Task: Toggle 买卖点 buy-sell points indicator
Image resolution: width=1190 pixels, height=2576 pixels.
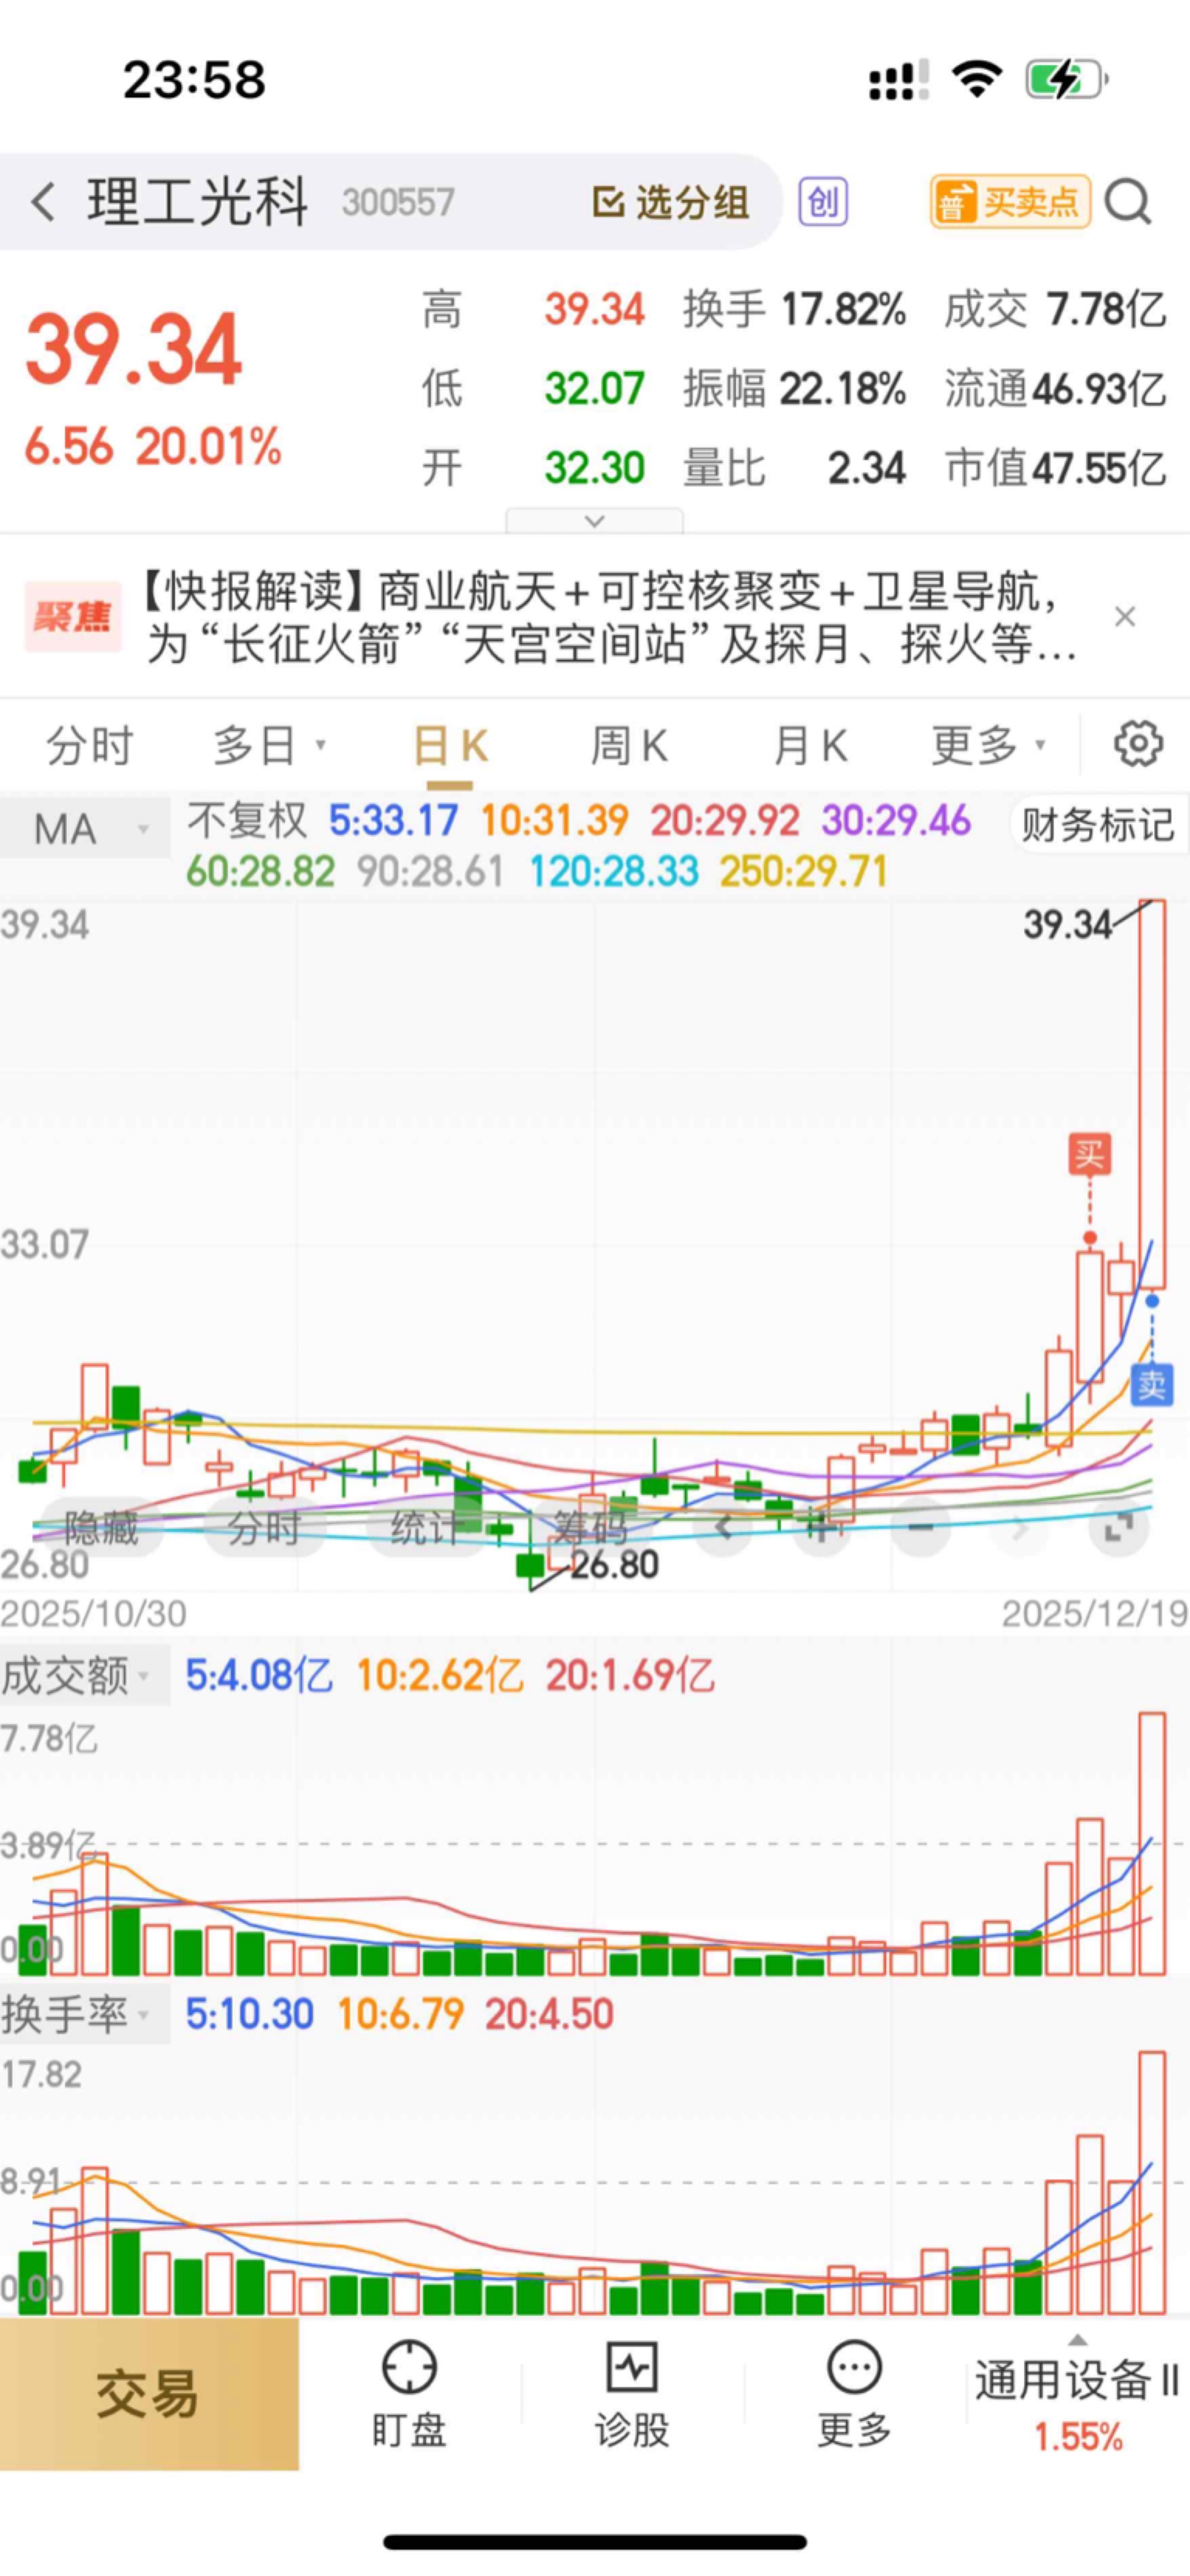Action: (x=1010, y=203)
